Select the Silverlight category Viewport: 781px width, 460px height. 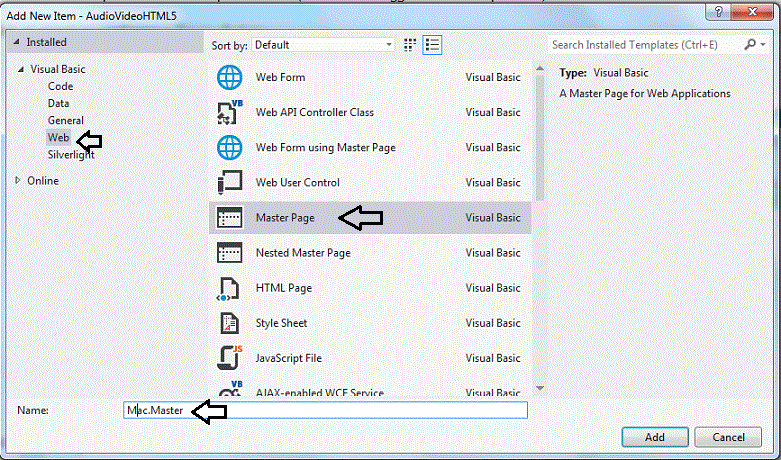click(73, 155)
